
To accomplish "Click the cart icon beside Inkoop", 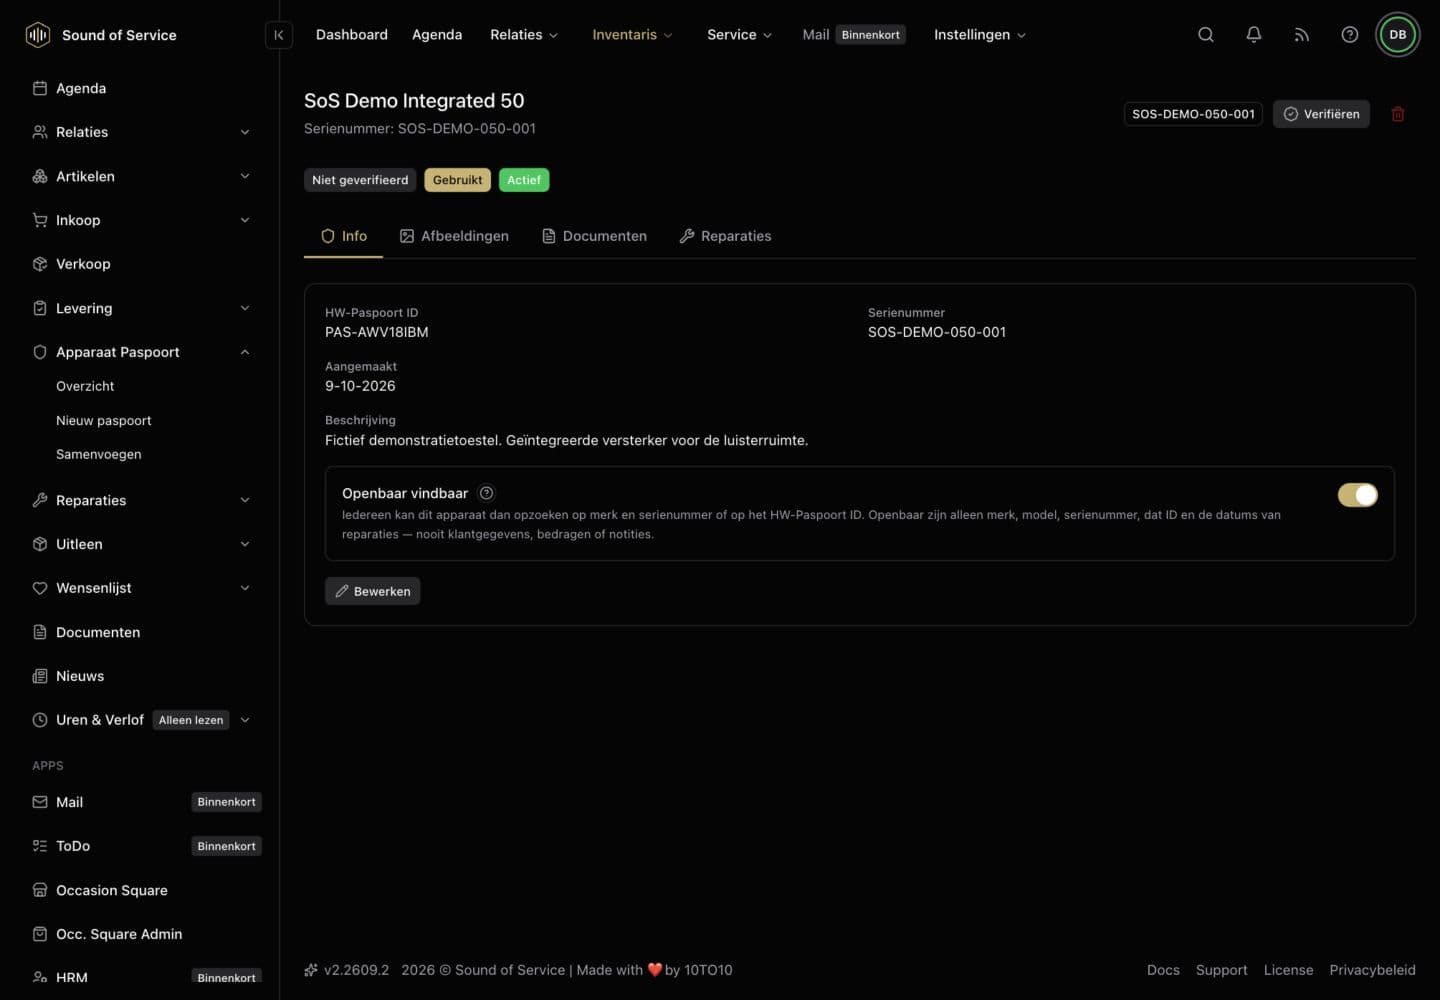I will [x=40, y=220].
